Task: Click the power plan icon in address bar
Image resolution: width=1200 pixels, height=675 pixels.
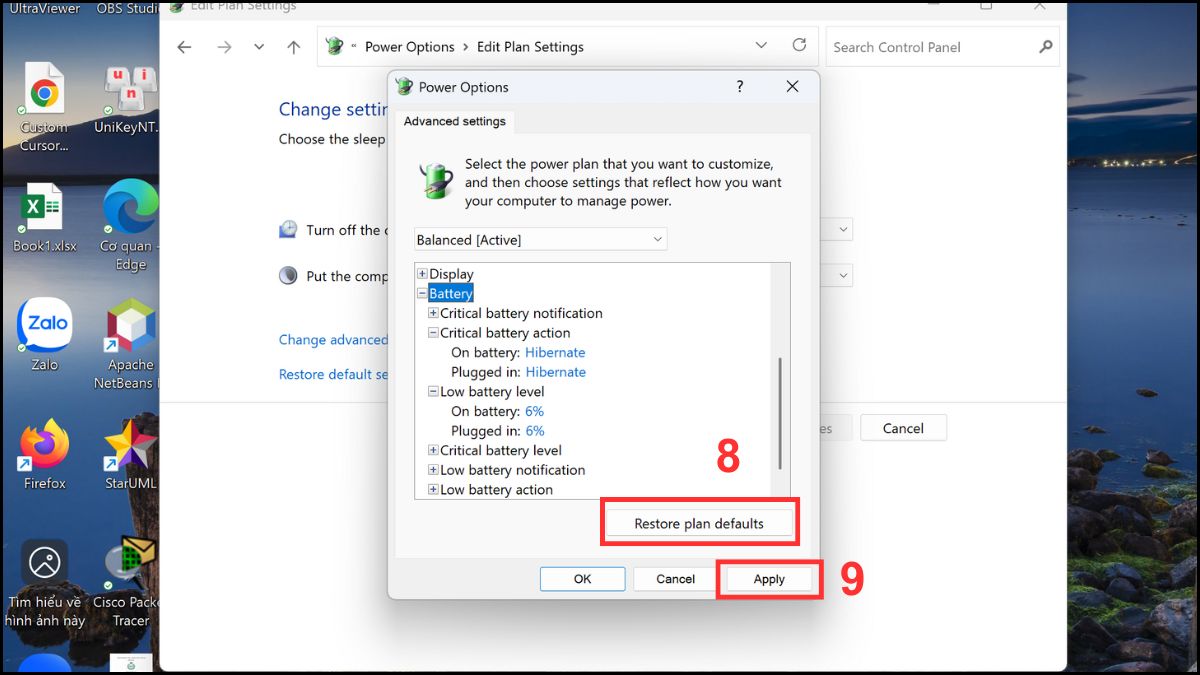Action: click(x=335, y=46)
